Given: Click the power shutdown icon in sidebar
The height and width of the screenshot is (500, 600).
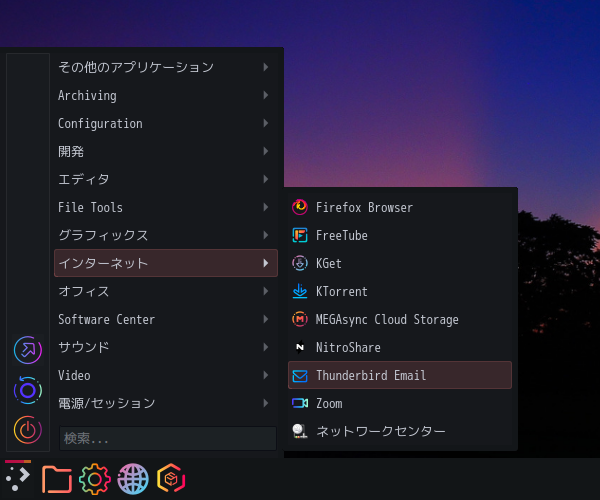Looking at the screenshot, I should (28, 430).
